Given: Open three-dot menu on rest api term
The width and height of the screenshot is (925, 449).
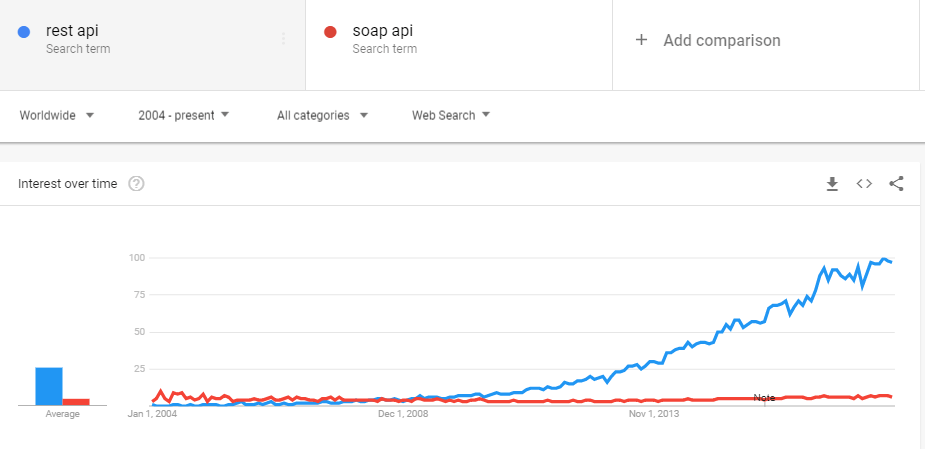Looking at the screenshot, I should (x=283, y=39).
